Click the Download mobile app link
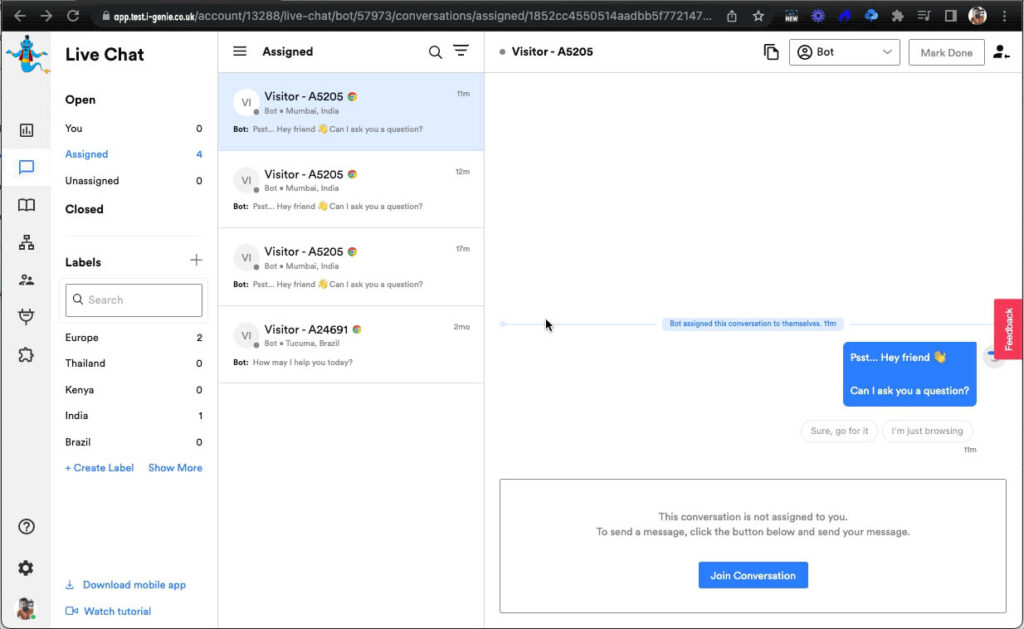Screen dimensions: 1024x629 pos(134,585)
